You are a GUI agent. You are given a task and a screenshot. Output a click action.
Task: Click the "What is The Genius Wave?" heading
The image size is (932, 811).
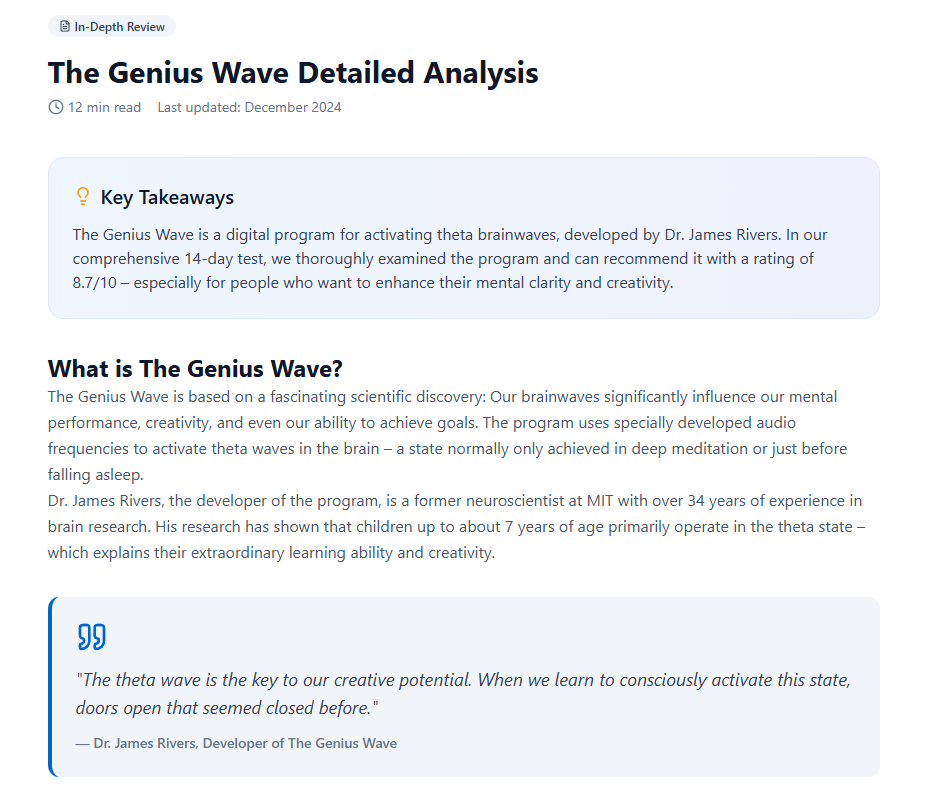(195, 368)
